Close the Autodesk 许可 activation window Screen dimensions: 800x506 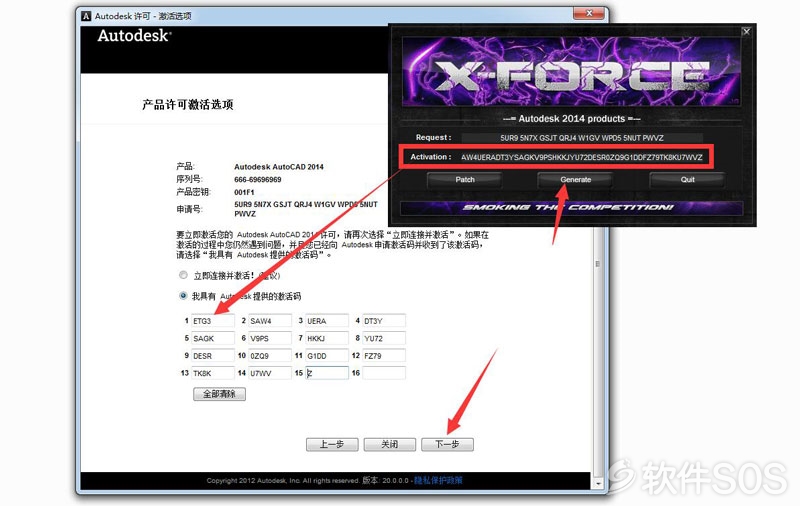point(589,13)
